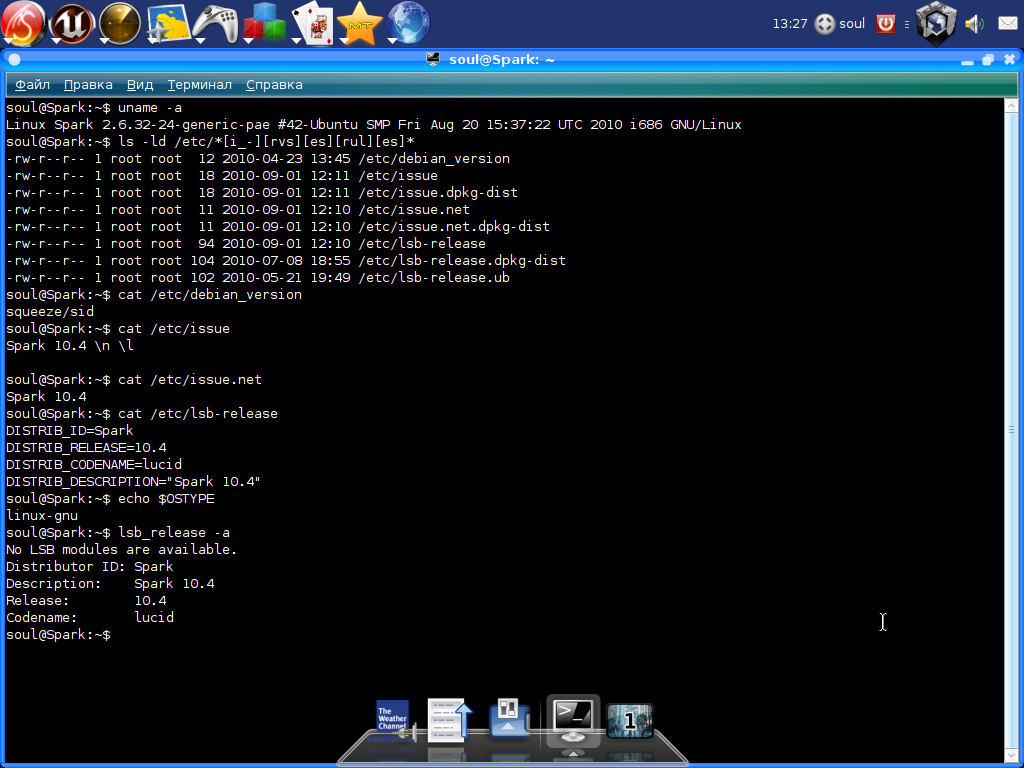Click the dropdown arrow under Unreal icon
Viewport: 1024px width, 768px height.
57,40
